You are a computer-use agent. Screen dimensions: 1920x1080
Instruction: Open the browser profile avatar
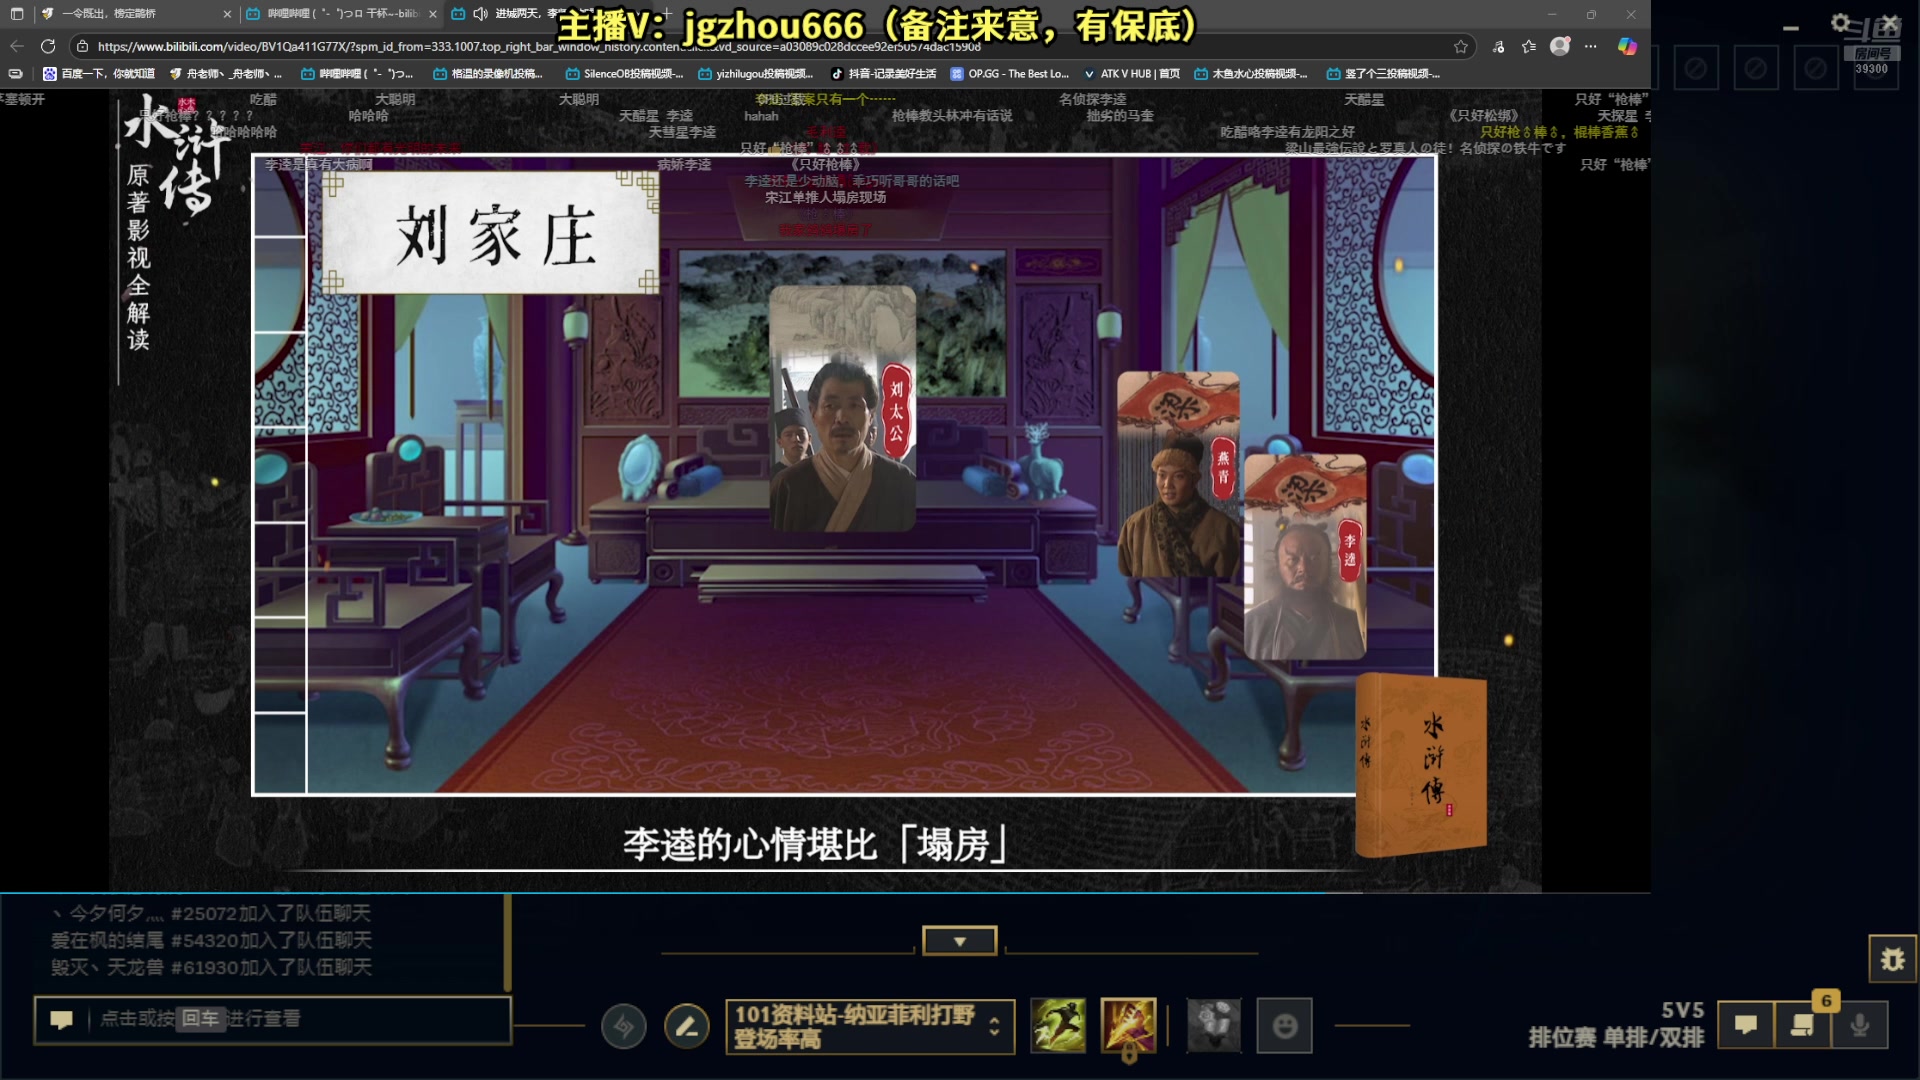(1560, 46)
